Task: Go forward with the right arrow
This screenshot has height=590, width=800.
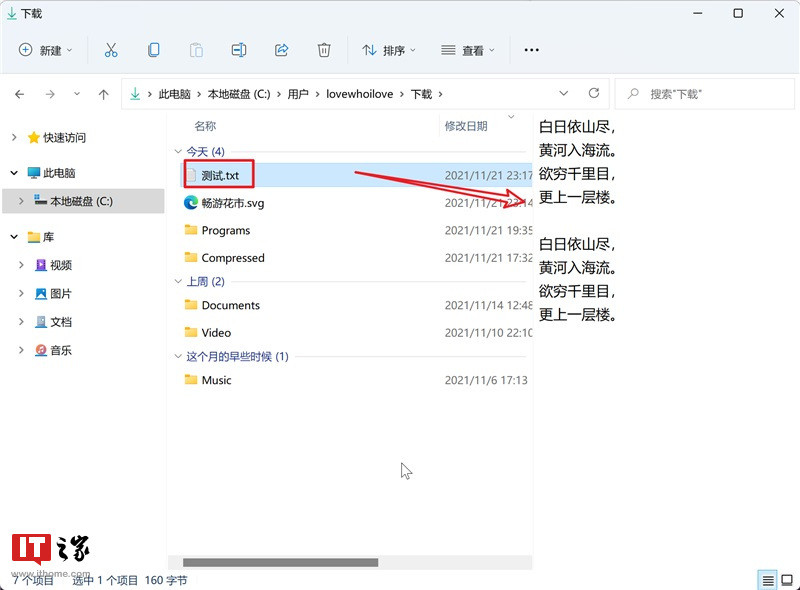Action: 49,94
